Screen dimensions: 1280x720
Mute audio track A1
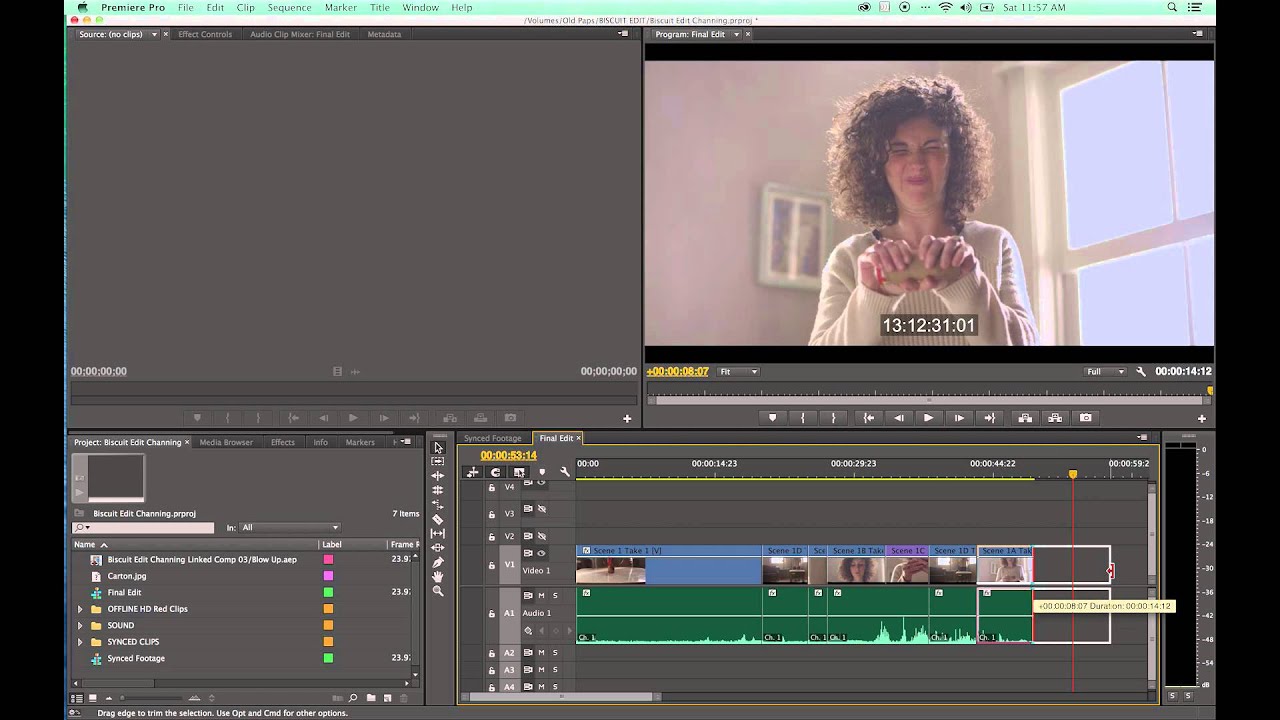[541, 596]
